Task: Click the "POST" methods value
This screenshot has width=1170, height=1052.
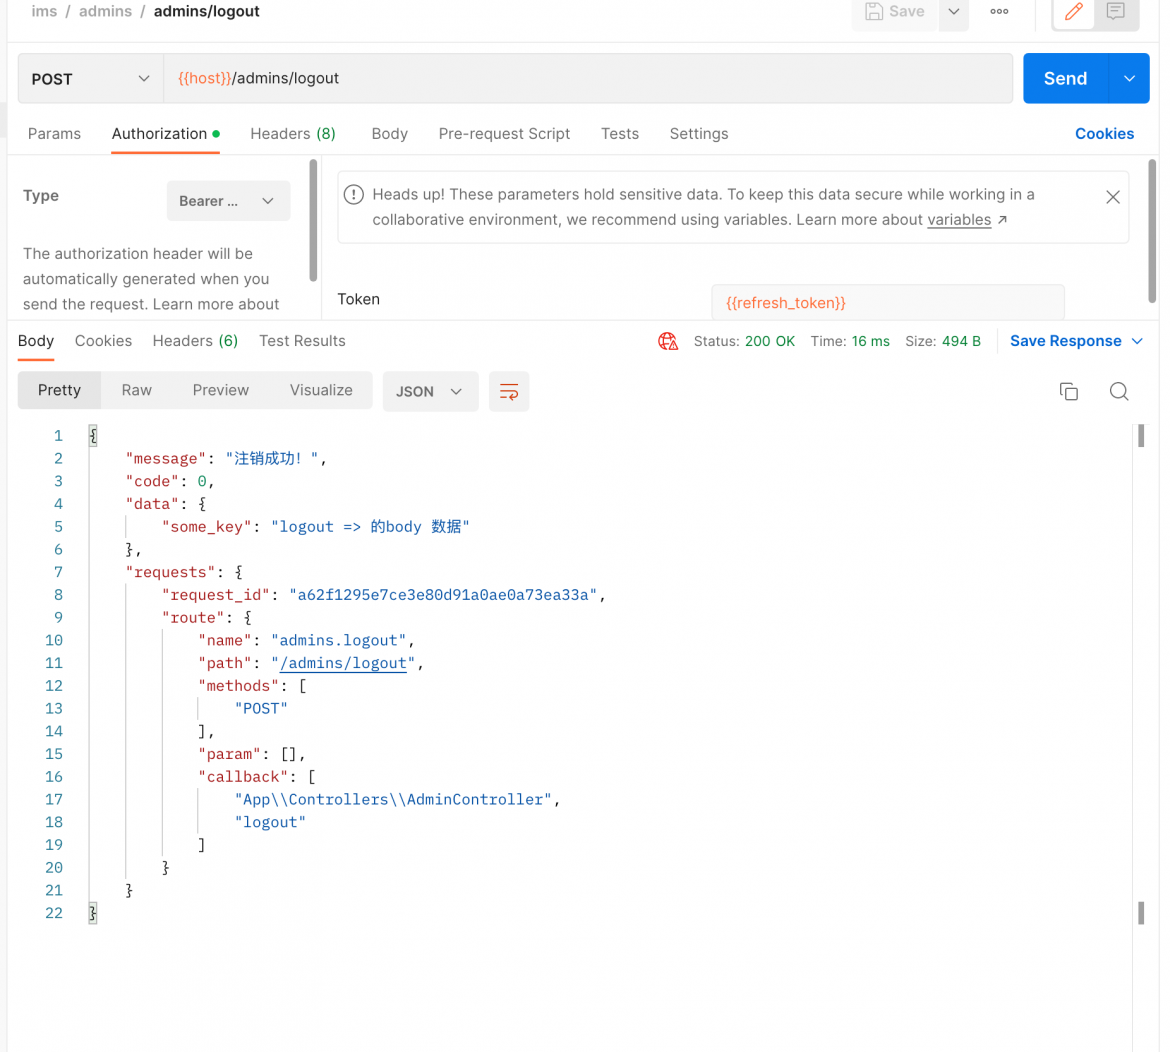Action: point(261,708)
